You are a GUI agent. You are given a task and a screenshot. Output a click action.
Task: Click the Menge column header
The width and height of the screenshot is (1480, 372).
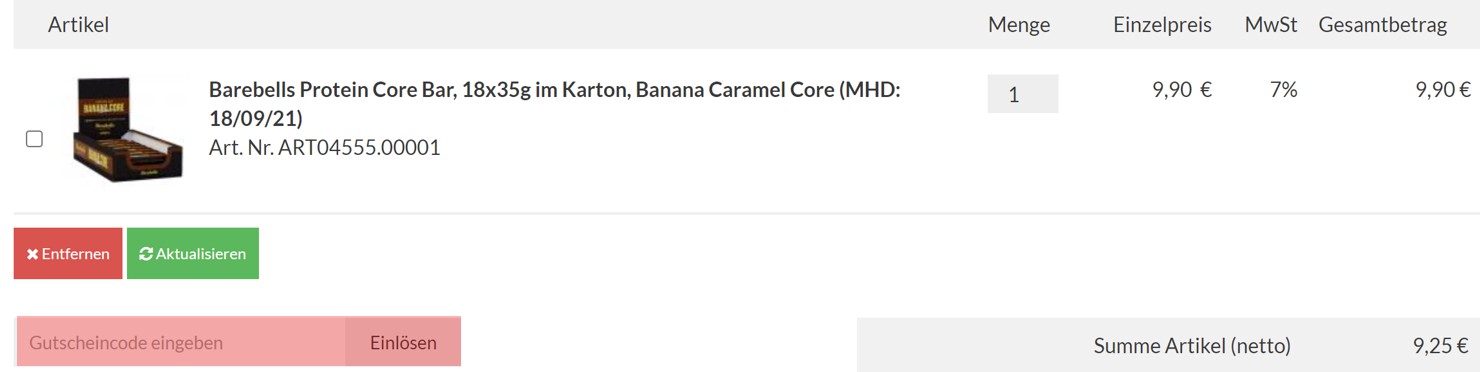[x=1019, y=25]
